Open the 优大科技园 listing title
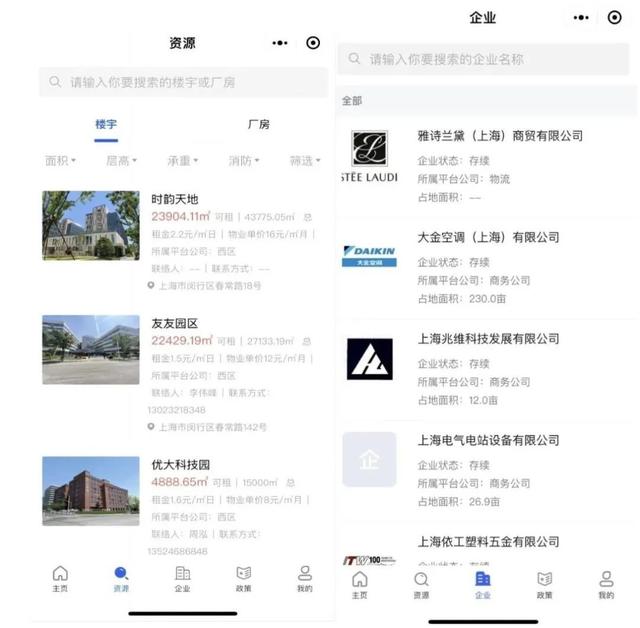This screenshot has height=628, width=640. click(x=181, y=465)
